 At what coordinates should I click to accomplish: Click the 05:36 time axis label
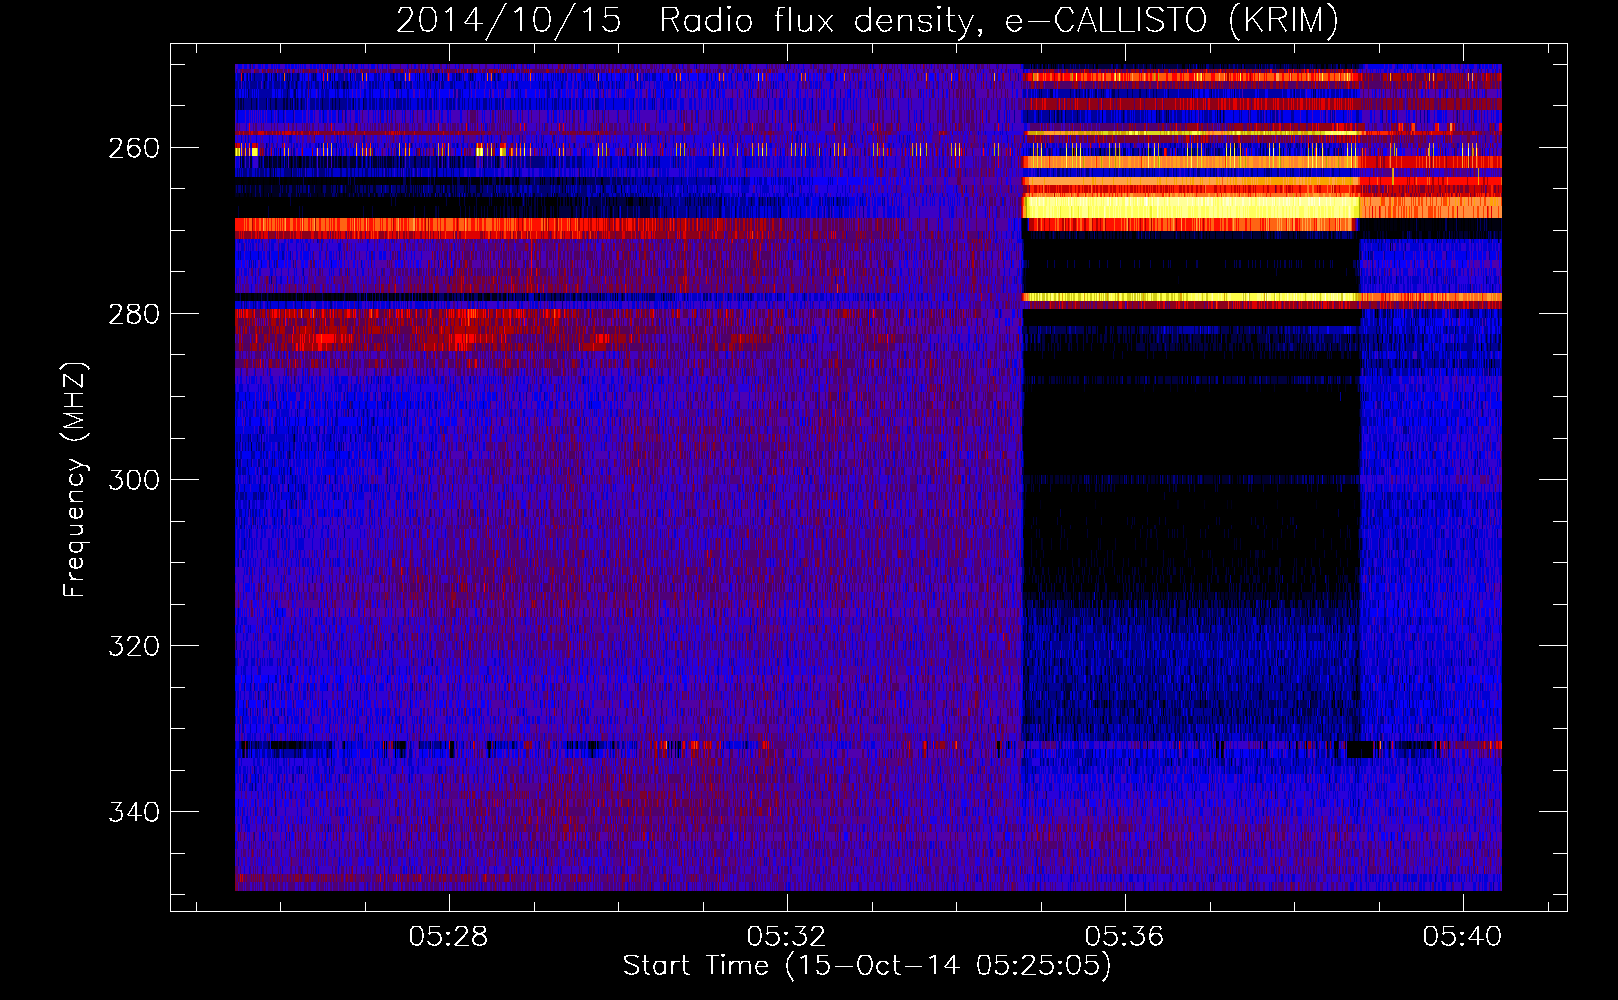(x=1124, y=936)
